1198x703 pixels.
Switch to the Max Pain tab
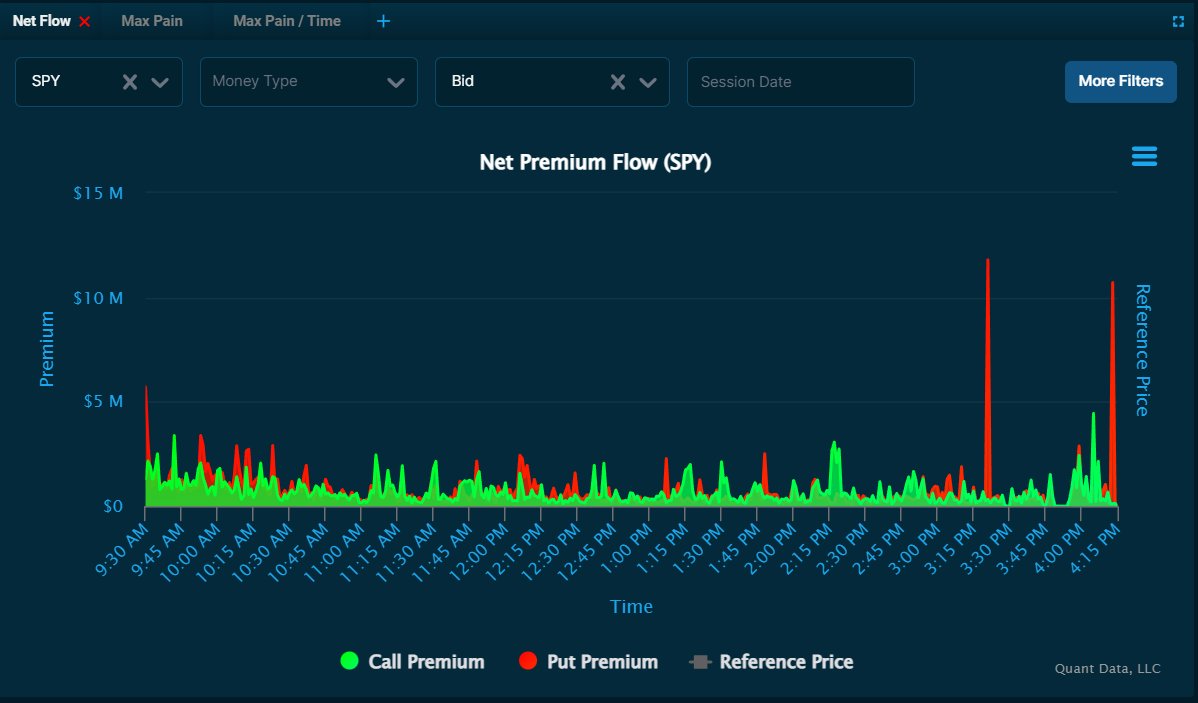151,20
